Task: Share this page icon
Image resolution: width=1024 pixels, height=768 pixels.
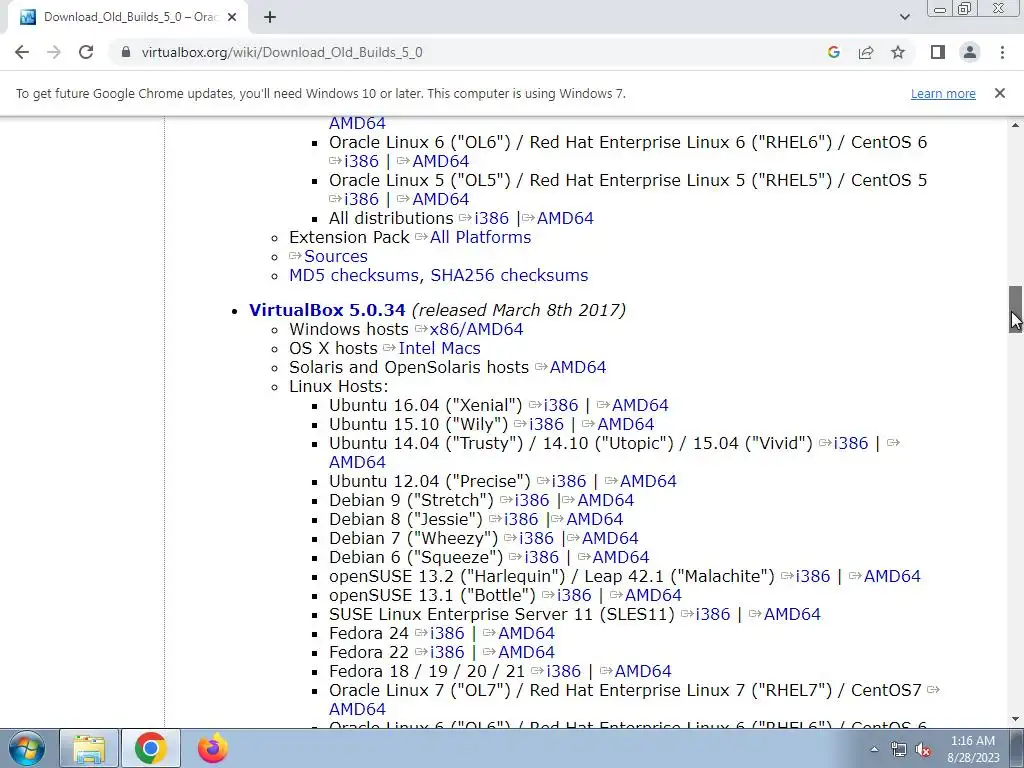Action: pyautogui.click(x=866, y=52)
